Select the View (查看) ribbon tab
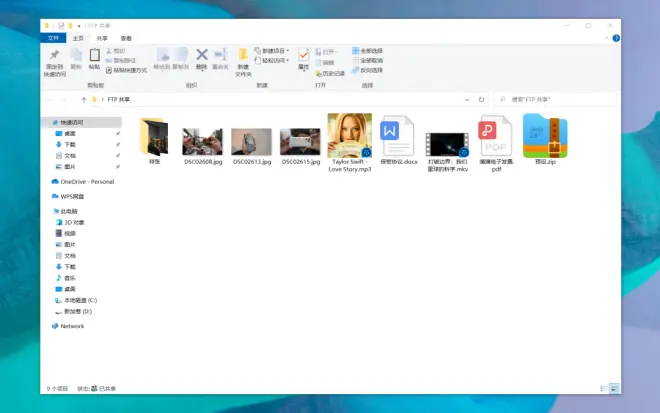 pyautogui.click(x=126, y=38)
